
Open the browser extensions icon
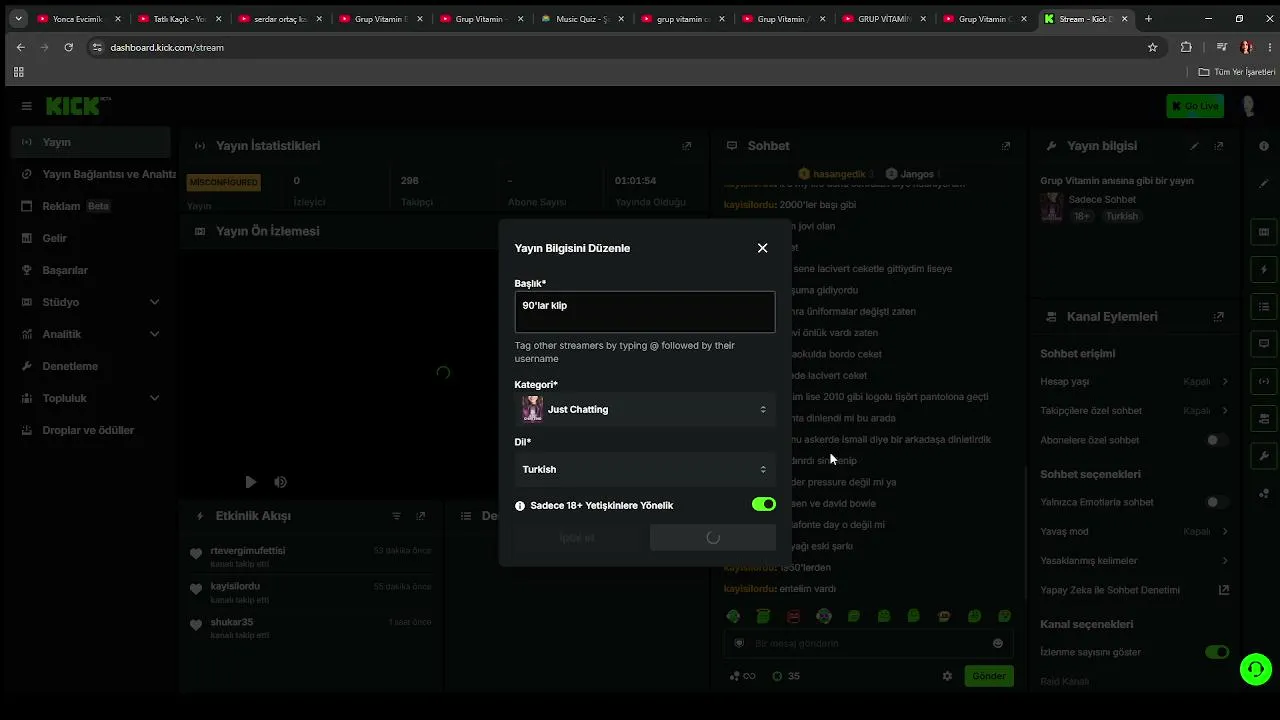point(1186,47)
